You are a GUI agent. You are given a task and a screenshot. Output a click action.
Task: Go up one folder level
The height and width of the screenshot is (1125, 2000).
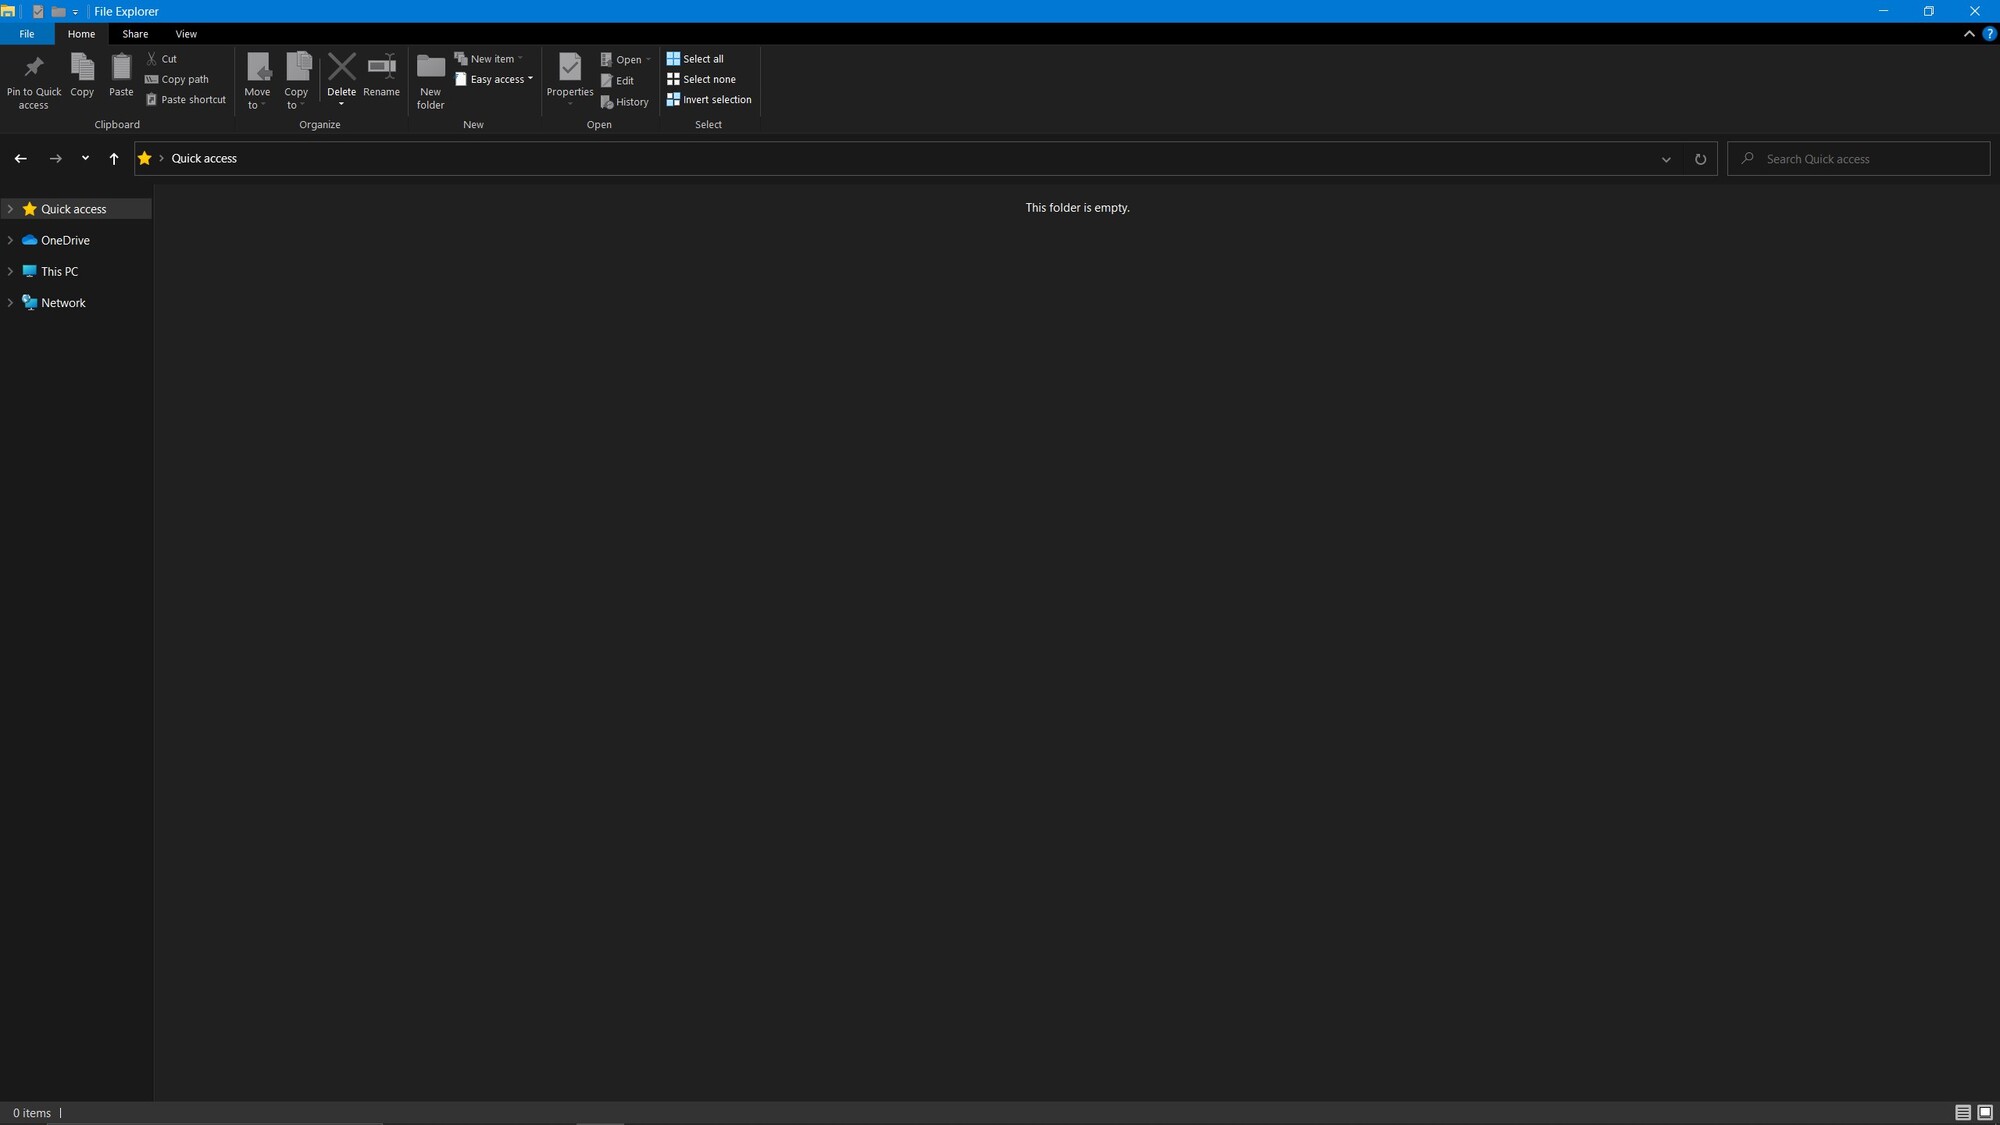[x=114, y=159]
